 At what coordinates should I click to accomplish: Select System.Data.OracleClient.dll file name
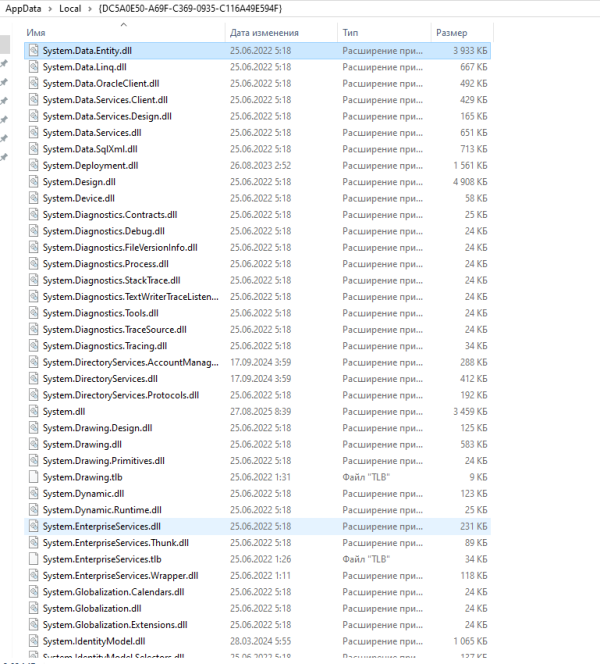tap(101, 83)
